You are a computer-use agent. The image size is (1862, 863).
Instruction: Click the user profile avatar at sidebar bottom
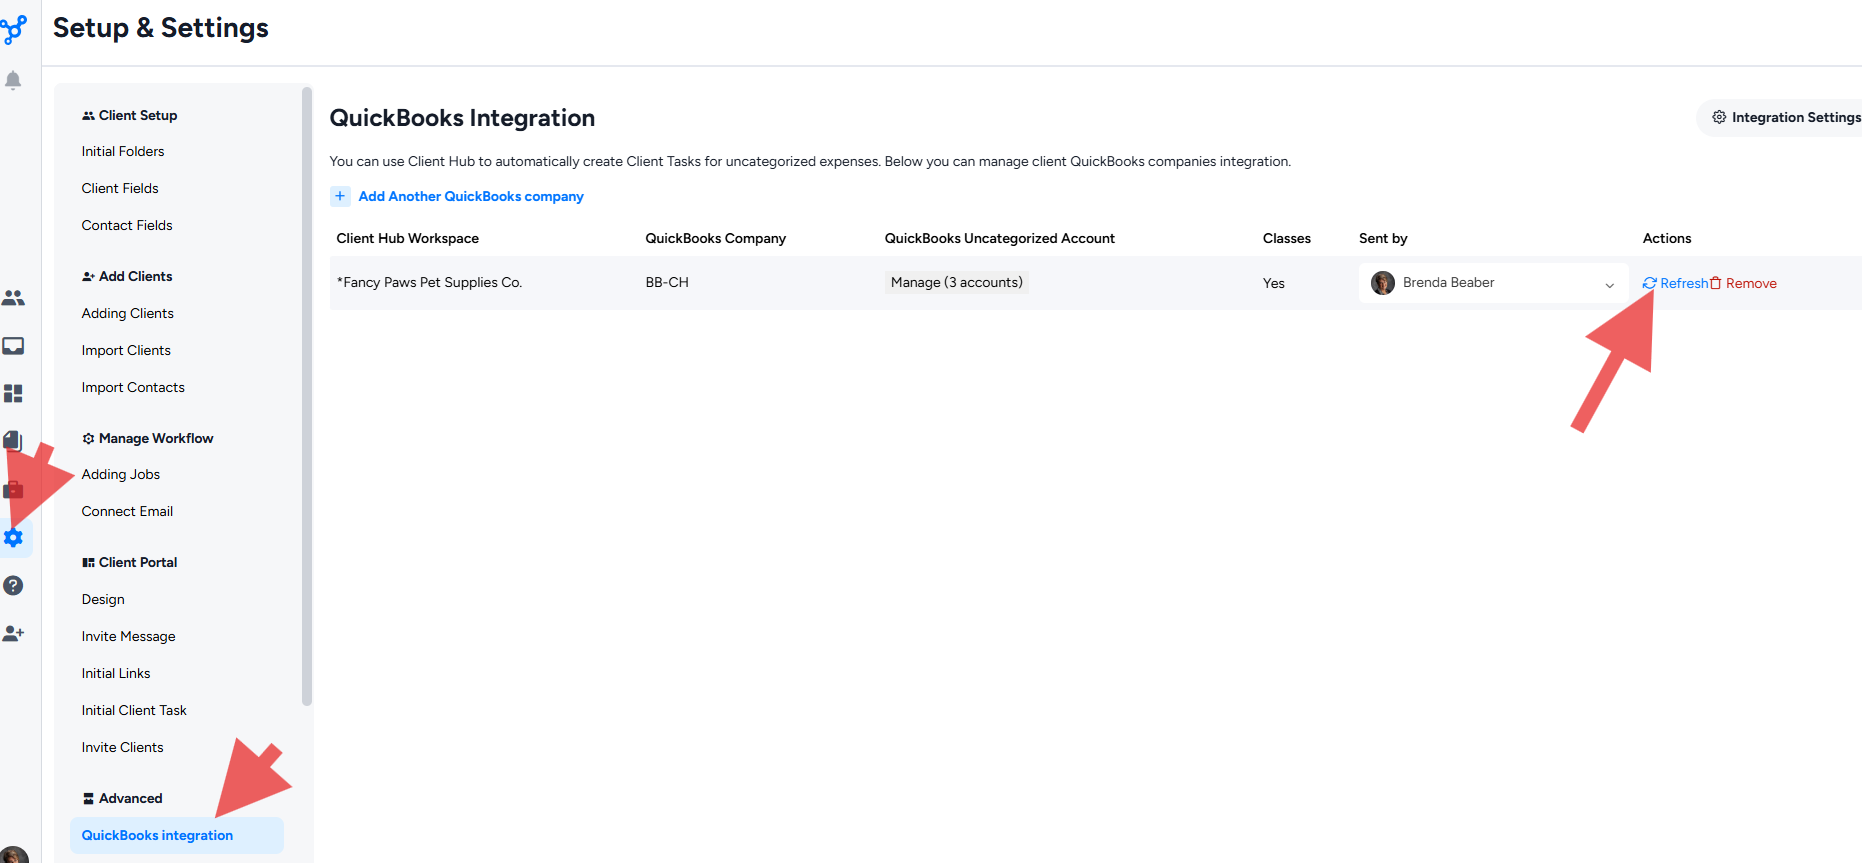pos(14,855)
